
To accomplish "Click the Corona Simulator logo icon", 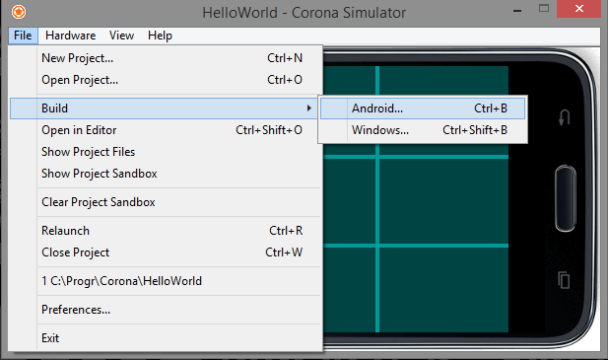I will (x=19, y=12).
